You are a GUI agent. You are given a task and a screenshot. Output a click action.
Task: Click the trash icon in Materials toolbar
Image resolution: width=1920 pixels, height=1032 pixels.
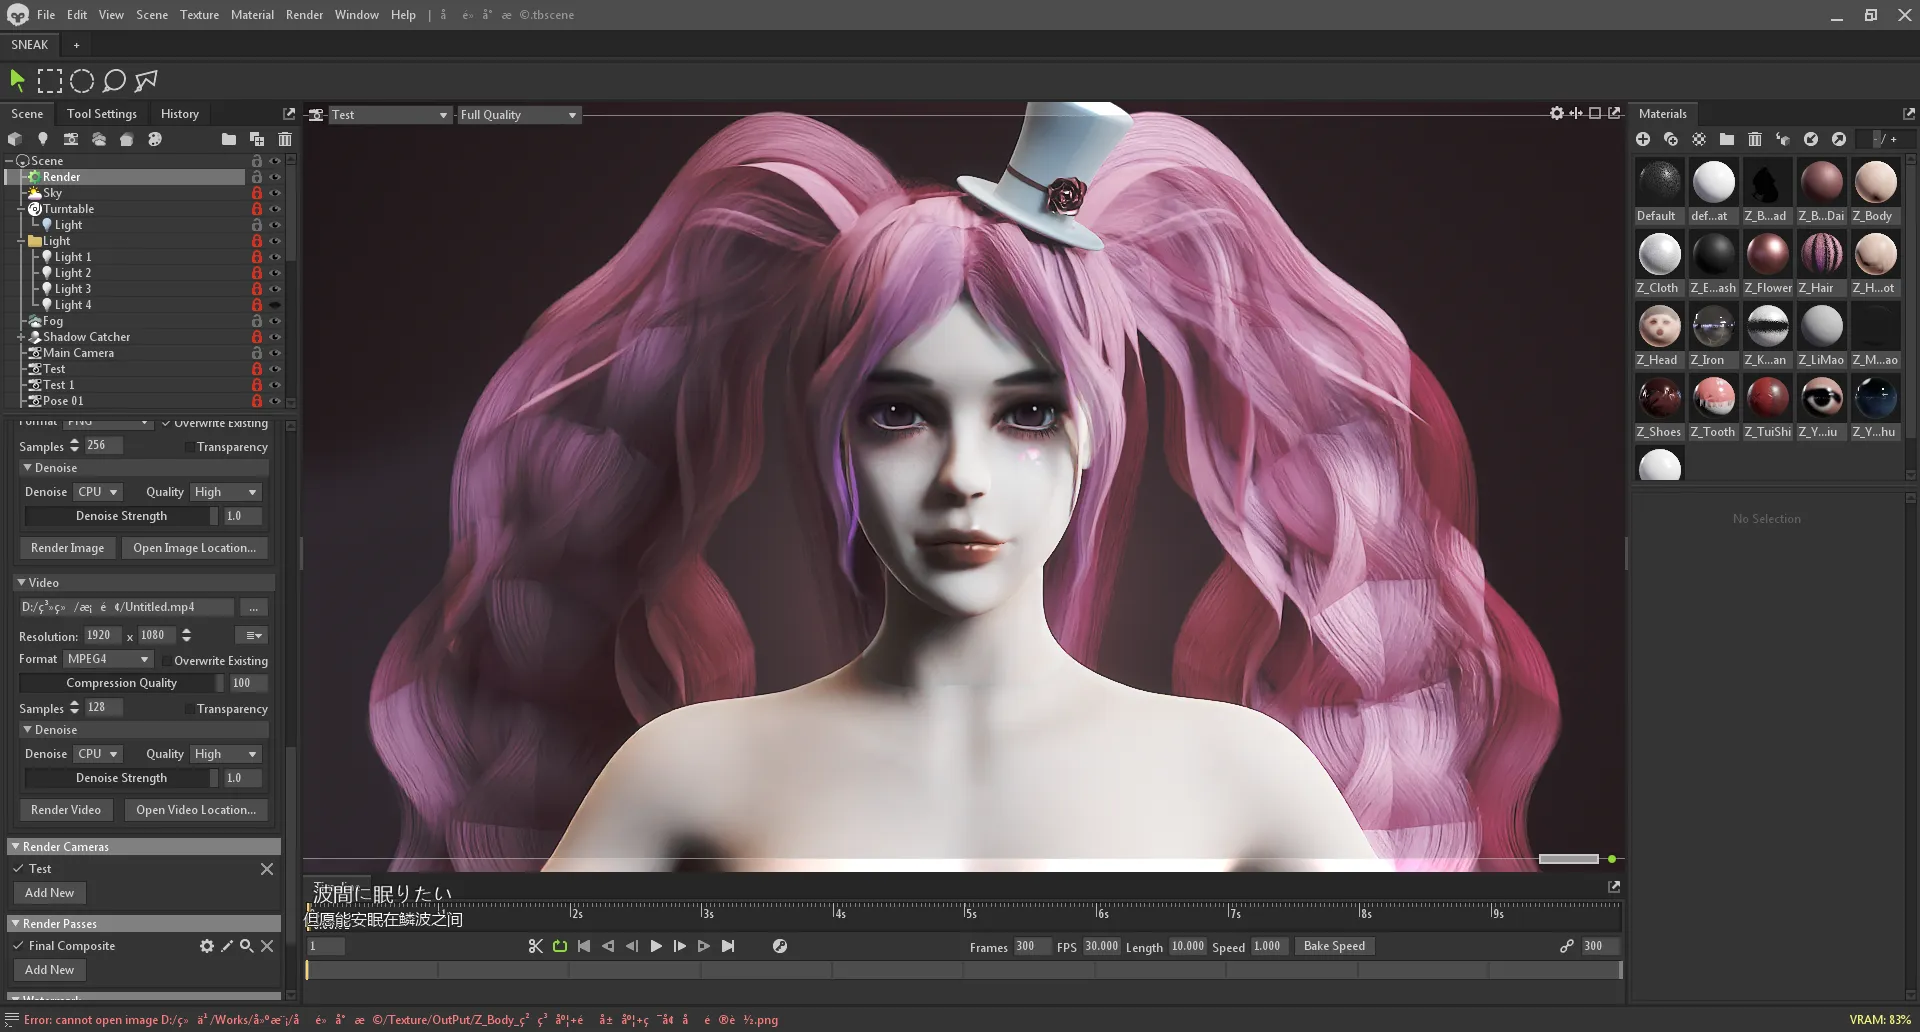1754,139
